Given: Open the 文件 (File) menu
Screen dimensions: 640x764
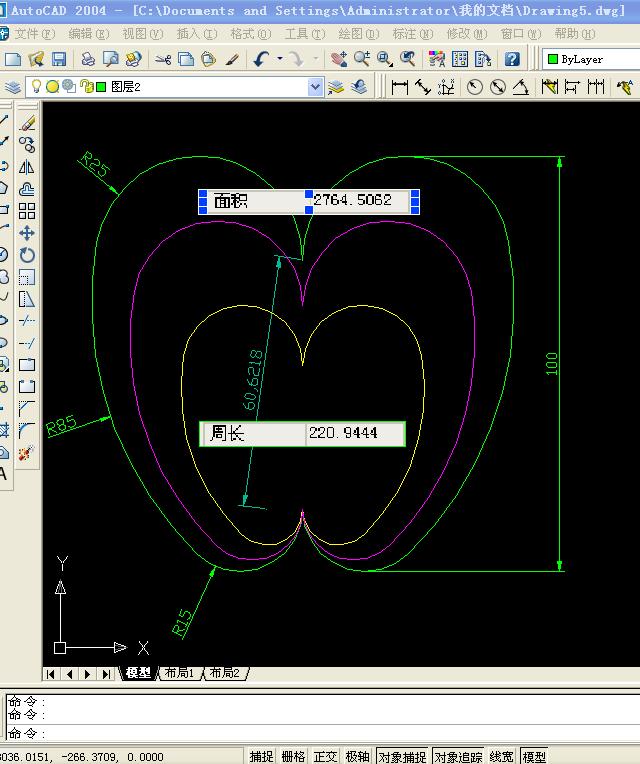Looking at the screenshot, I should coord(34,34).
